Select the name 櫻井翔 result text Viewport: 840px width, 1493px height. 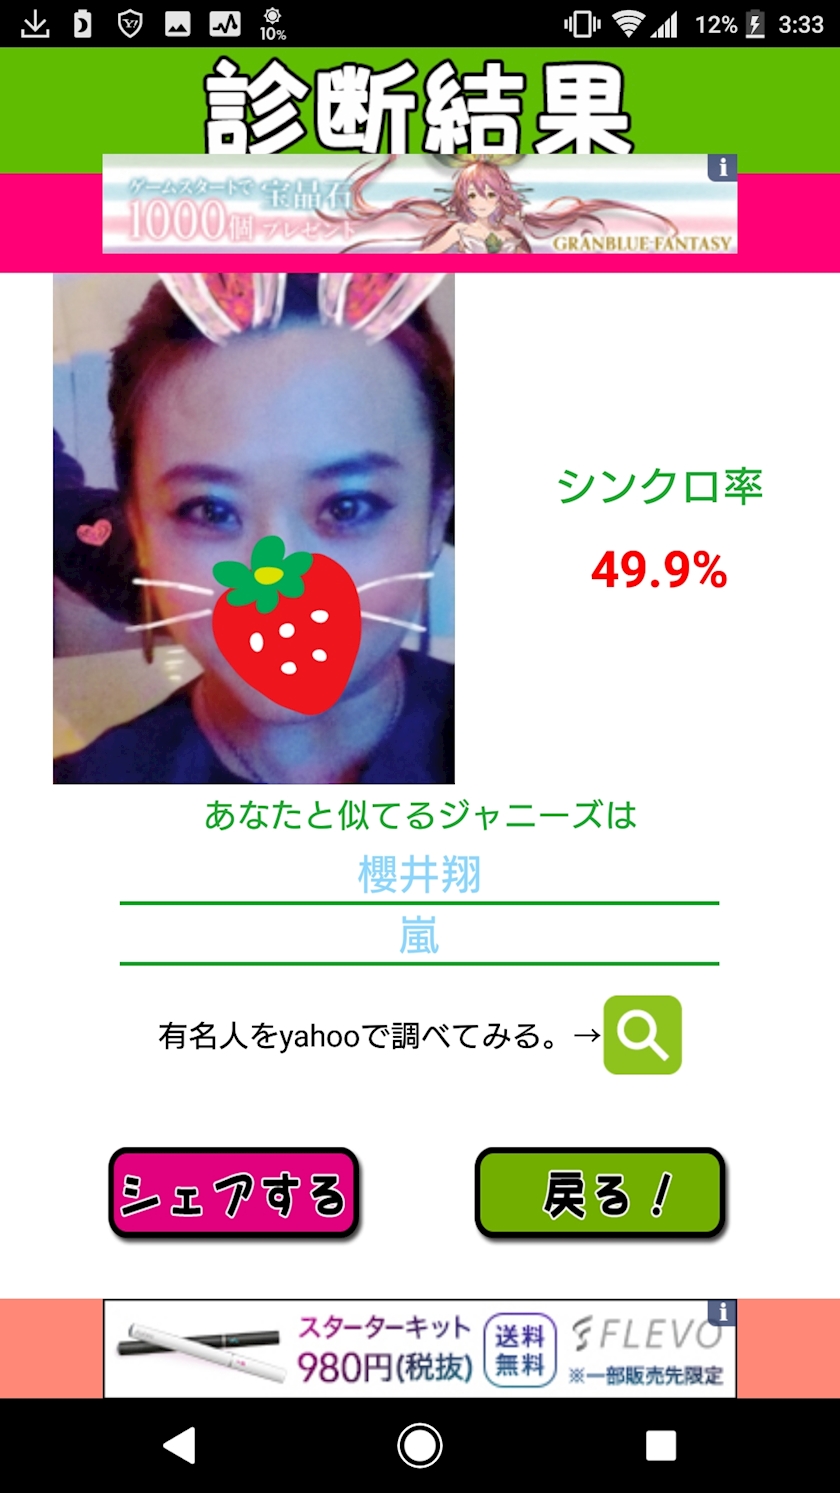419,875
